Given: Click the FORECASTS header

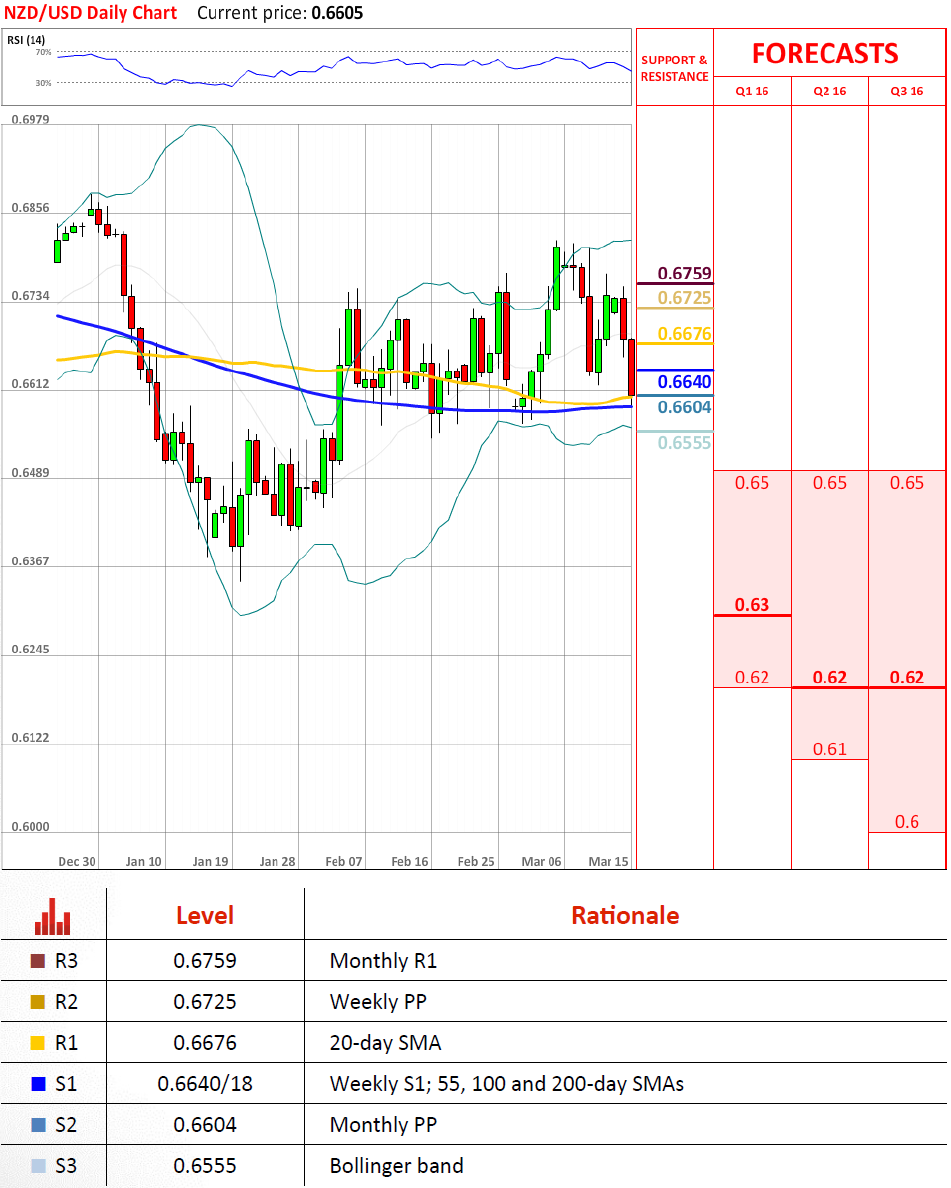Looking at the screenshot, I should (x=825, y=53).
